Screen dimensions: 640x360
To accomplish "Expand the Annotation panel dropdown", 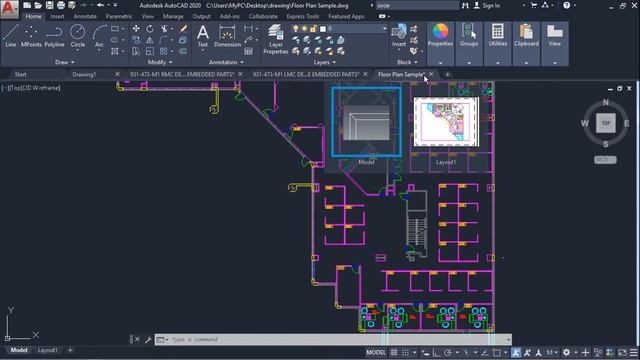I will (x=226, y=62).
